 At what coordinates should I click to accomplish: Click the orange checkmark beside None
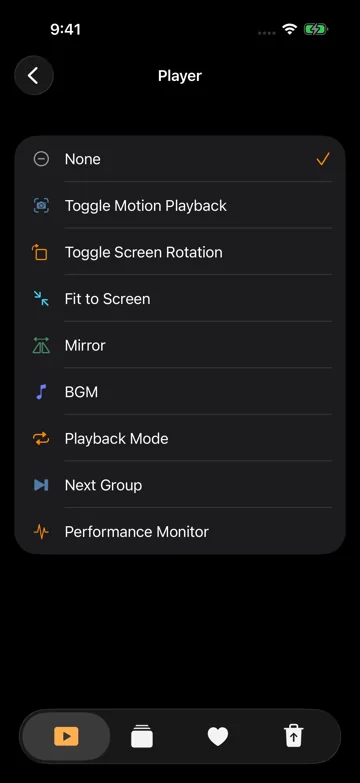(x=323, y=159)
